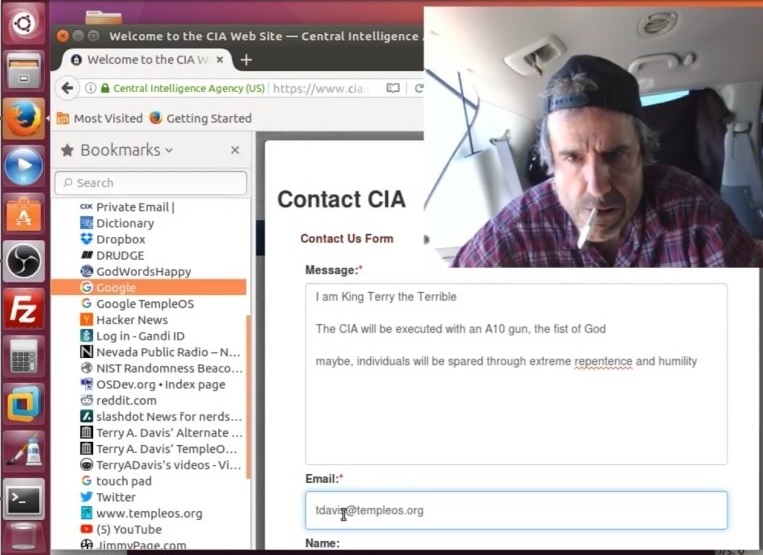Open Calculator from the dock
Screen dimensions: 763x555
23,357
